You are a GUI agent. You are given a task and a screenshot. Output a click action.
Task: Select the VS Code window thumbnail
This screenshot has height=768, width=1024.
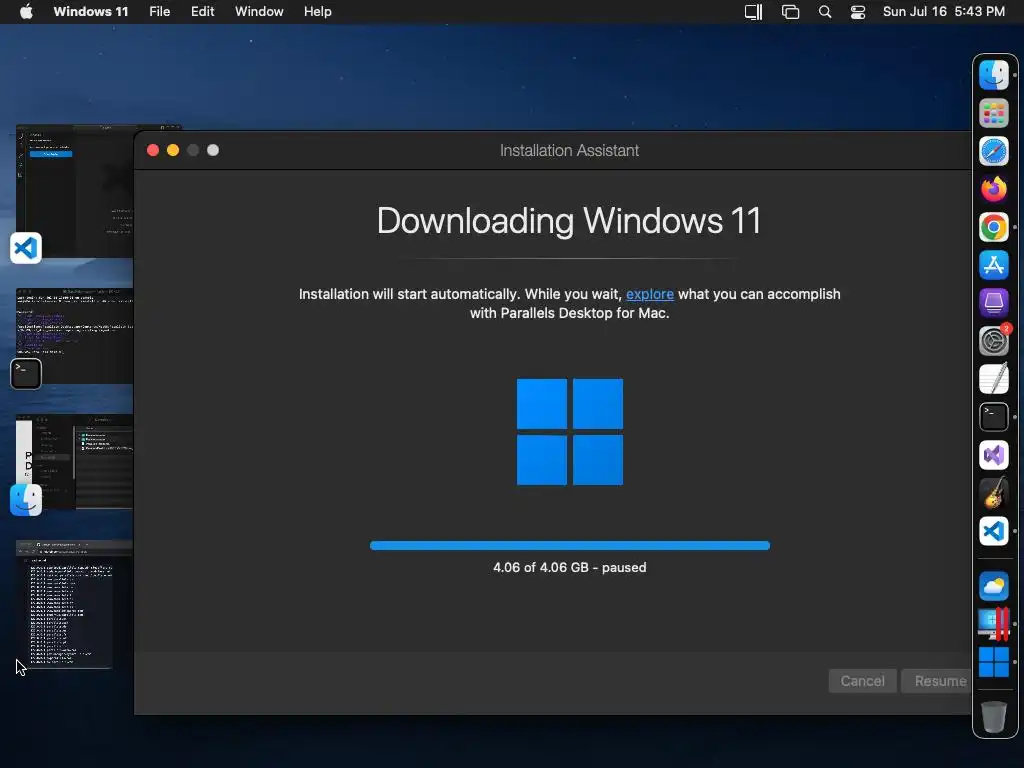click(x=74, y=191)
